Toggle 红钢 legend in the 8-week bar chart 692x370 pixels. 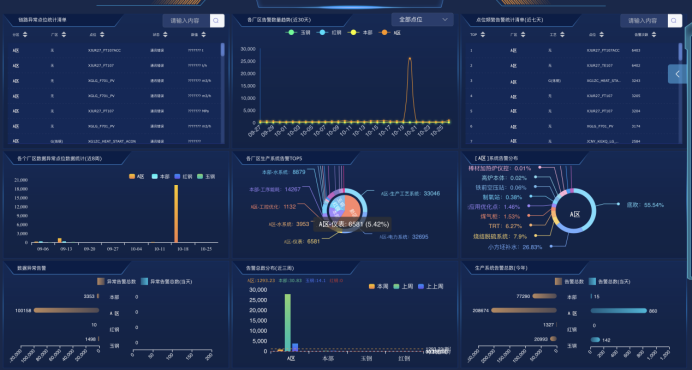pyautogui.click(x=184, y=177)
